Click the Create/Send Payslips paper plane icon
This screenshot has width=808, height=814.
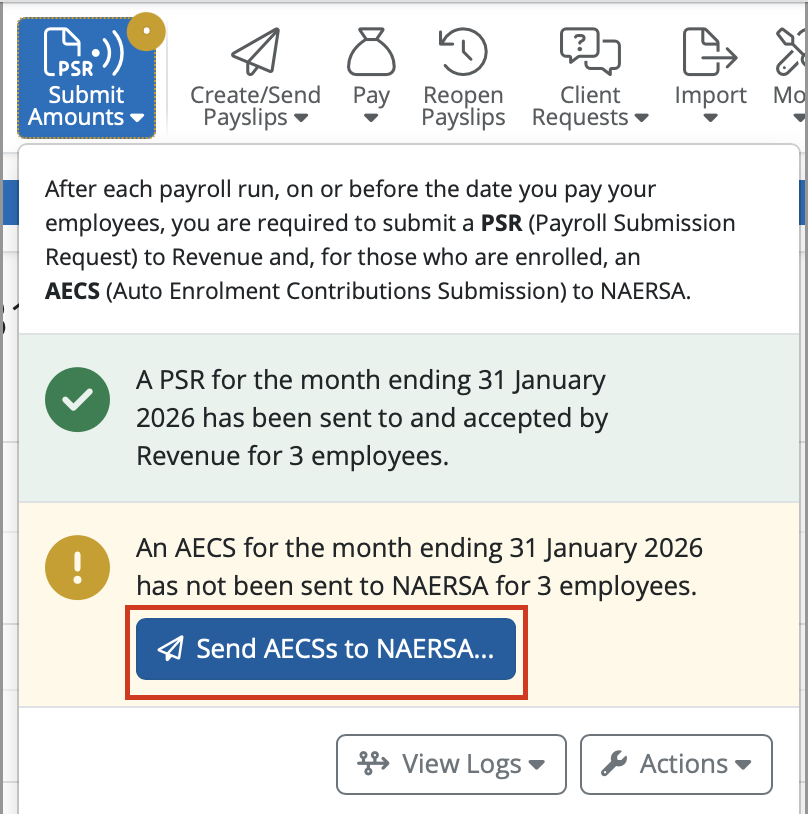click(x=255, y=52)
